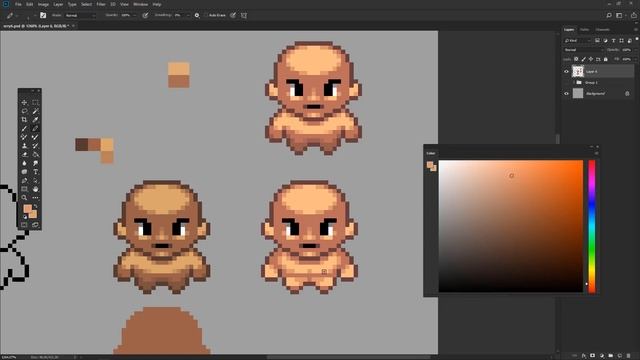640x360 pixels.
Task: Select the Move tool
Action: click(x=24, y=102)
